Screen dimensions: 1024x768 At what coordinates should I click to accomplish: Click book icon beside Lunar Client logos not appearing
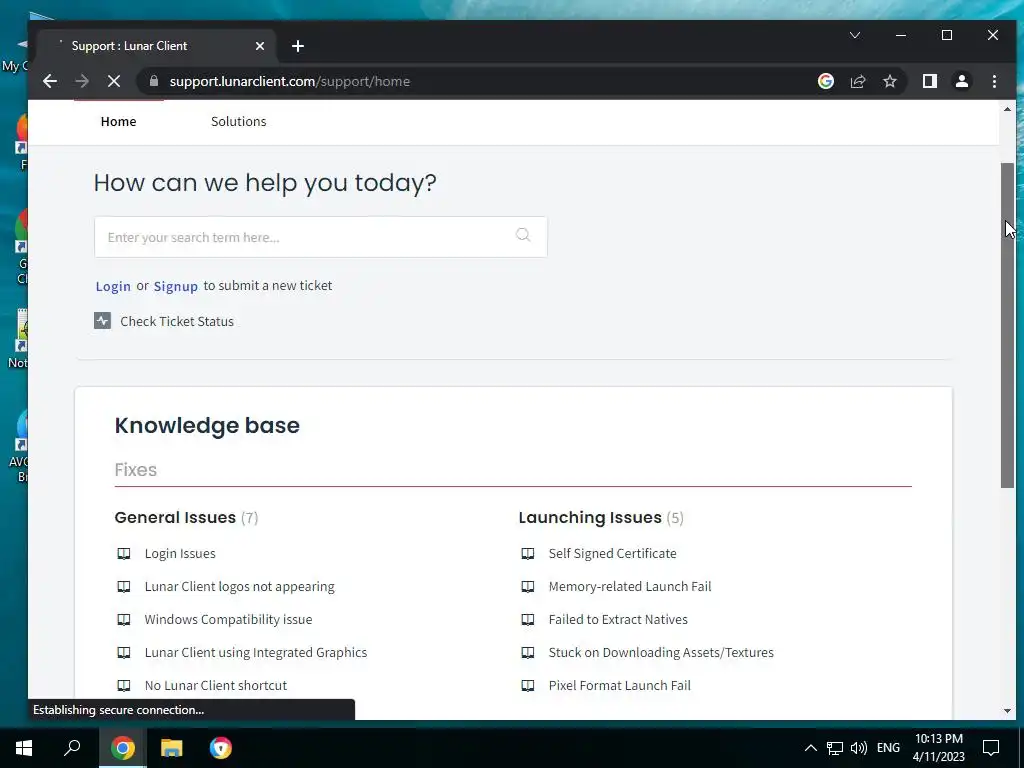(123, 586)
